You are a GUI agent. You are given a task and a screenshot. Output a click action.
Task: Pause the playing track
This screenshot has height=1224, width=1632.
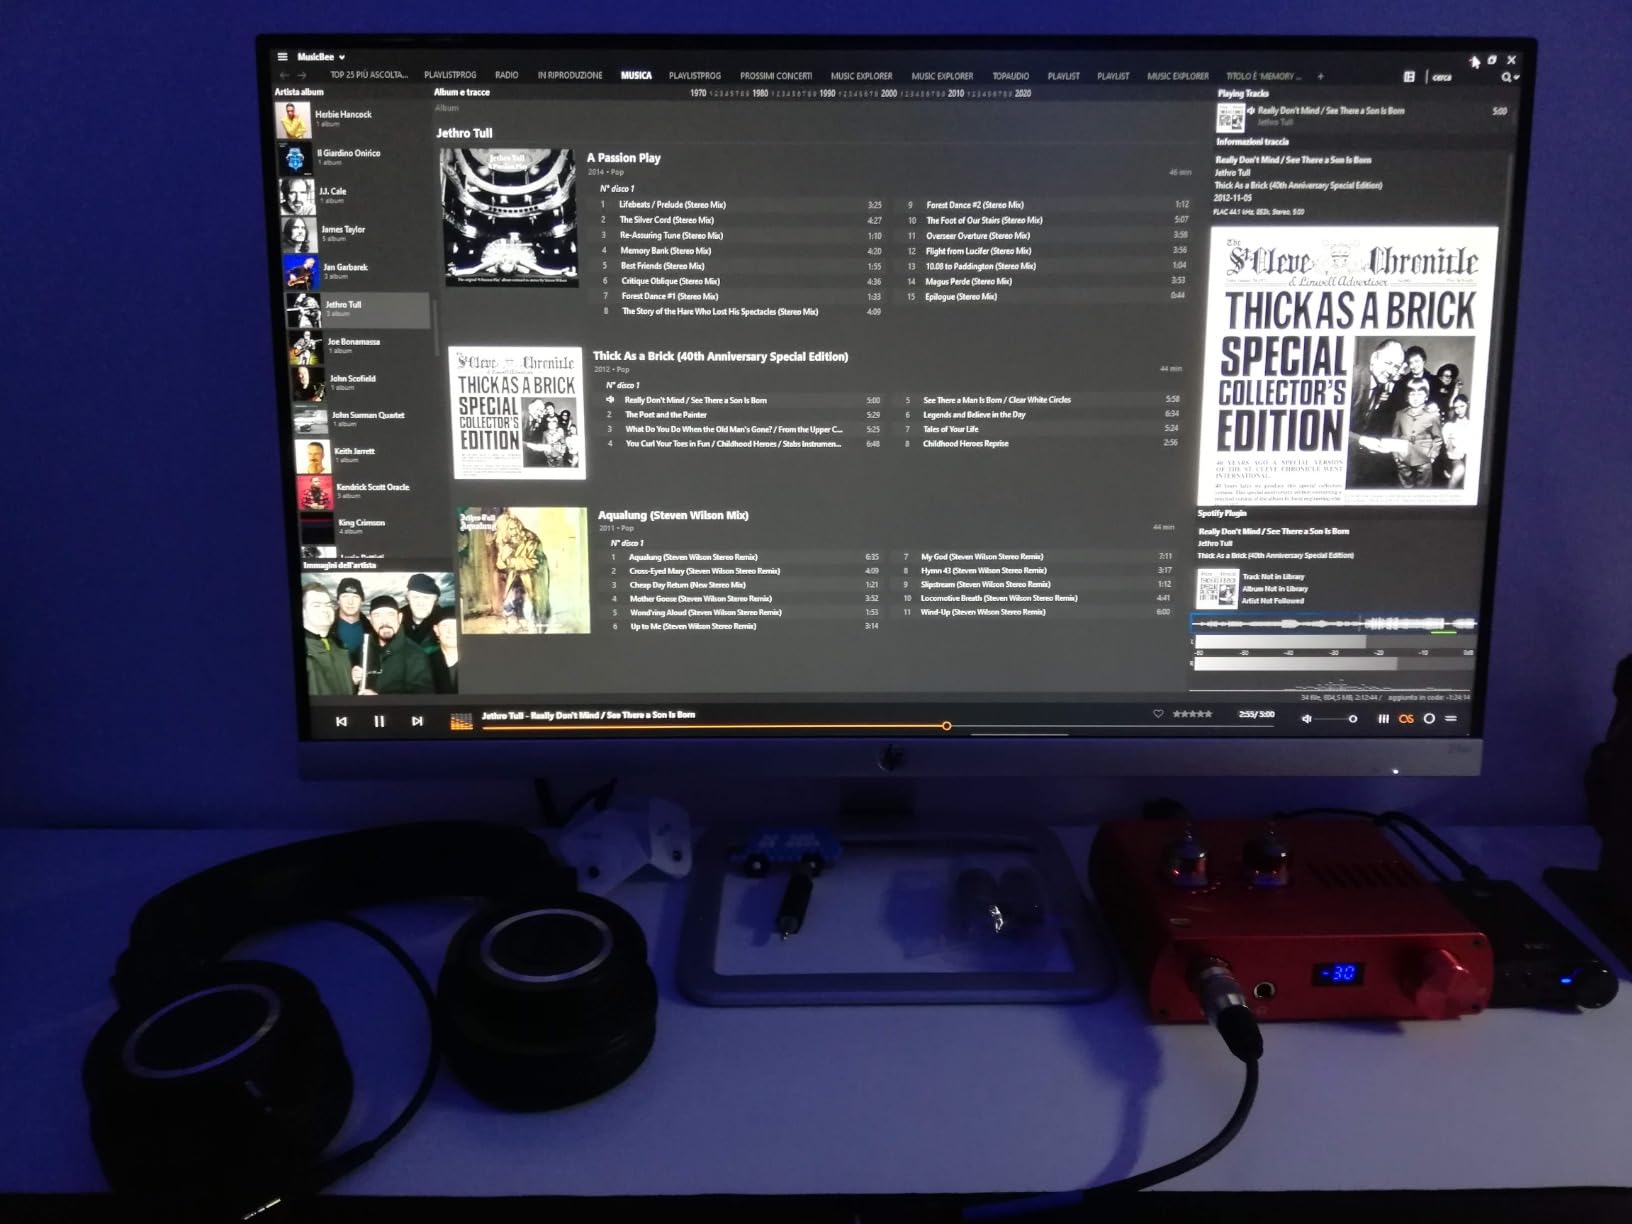tap(379, 721)
